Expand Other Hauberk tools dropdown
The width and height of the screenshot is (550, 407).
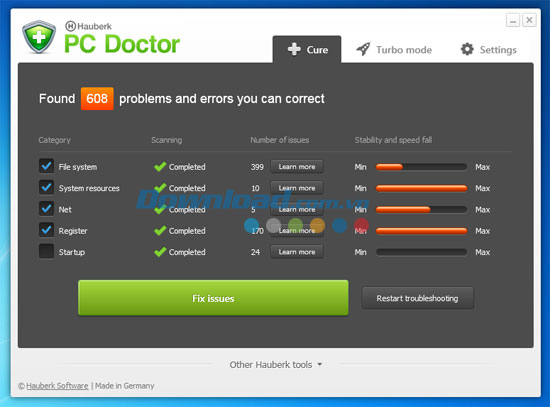[x=276, y=365]
